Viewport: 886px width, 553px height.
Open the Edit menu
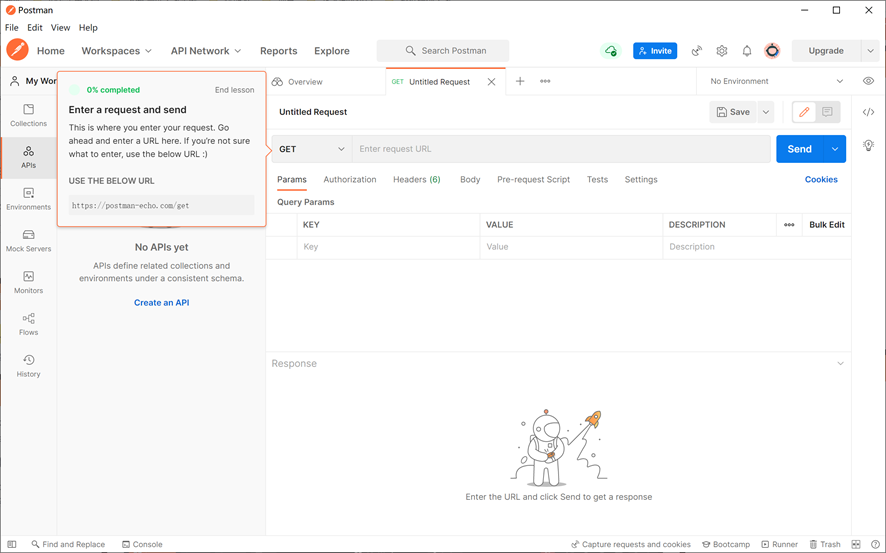pos(34,28)
